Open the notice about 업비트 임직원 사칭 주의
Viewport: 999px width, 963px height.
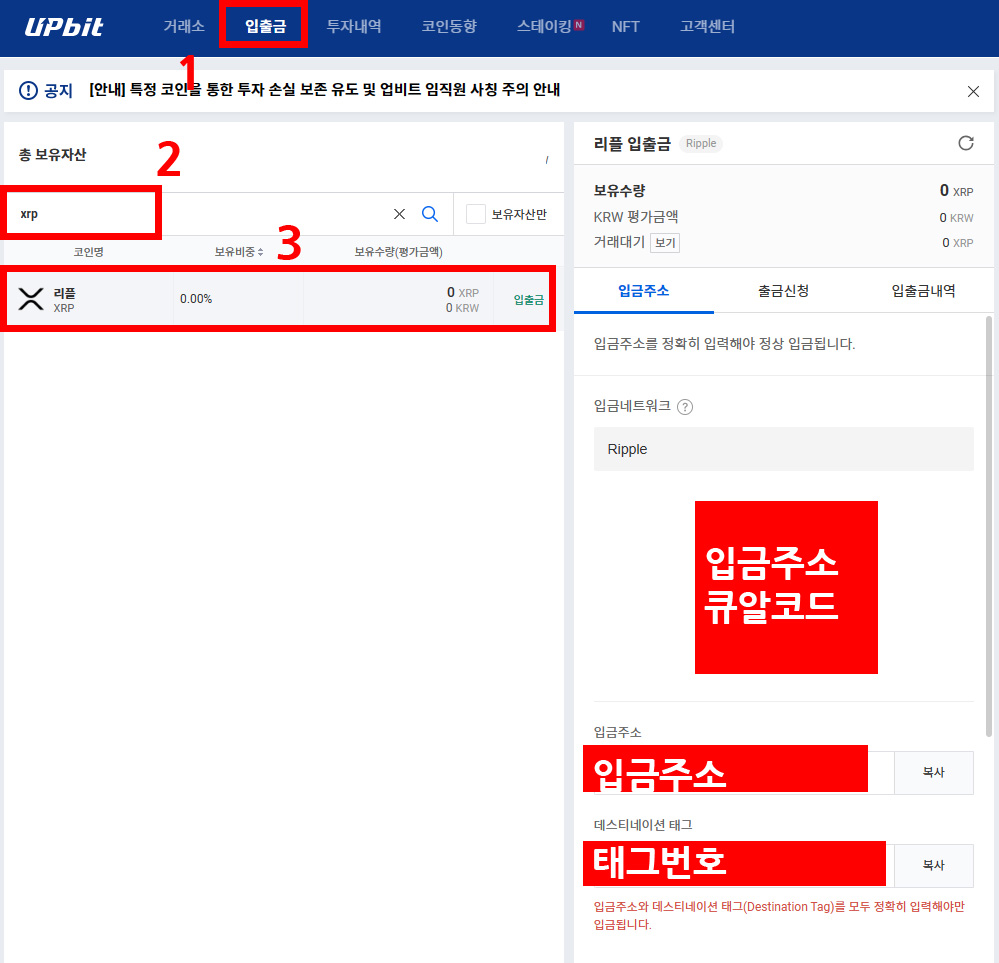point(324,90)
